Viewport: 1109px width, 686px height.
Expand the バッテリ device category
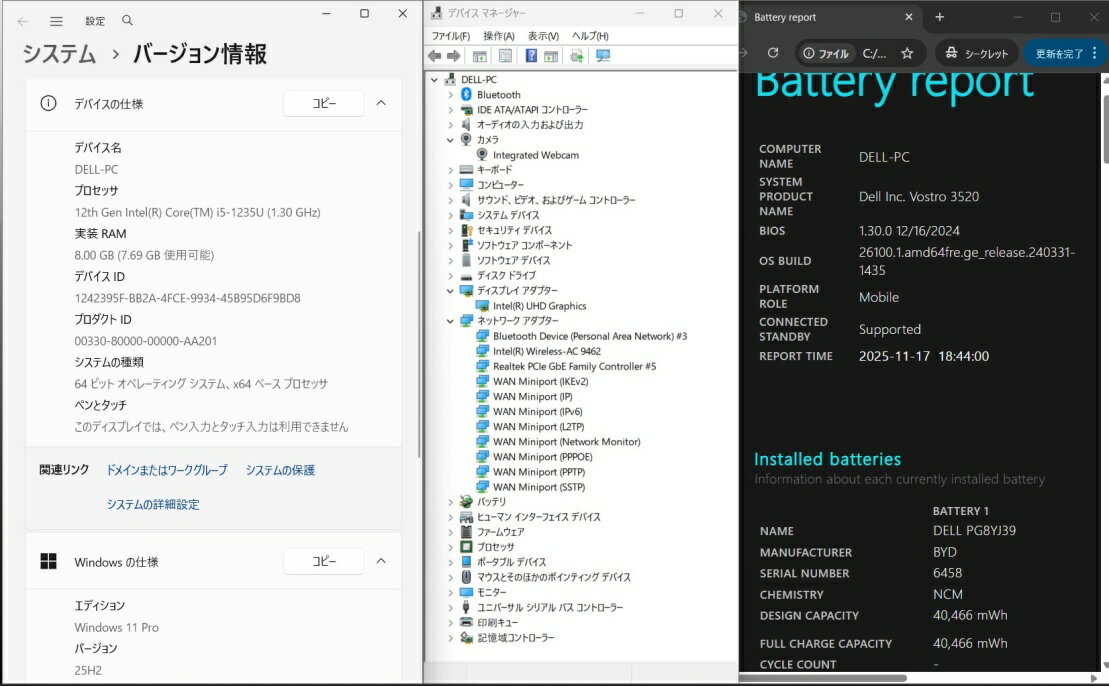pos(451,502)
